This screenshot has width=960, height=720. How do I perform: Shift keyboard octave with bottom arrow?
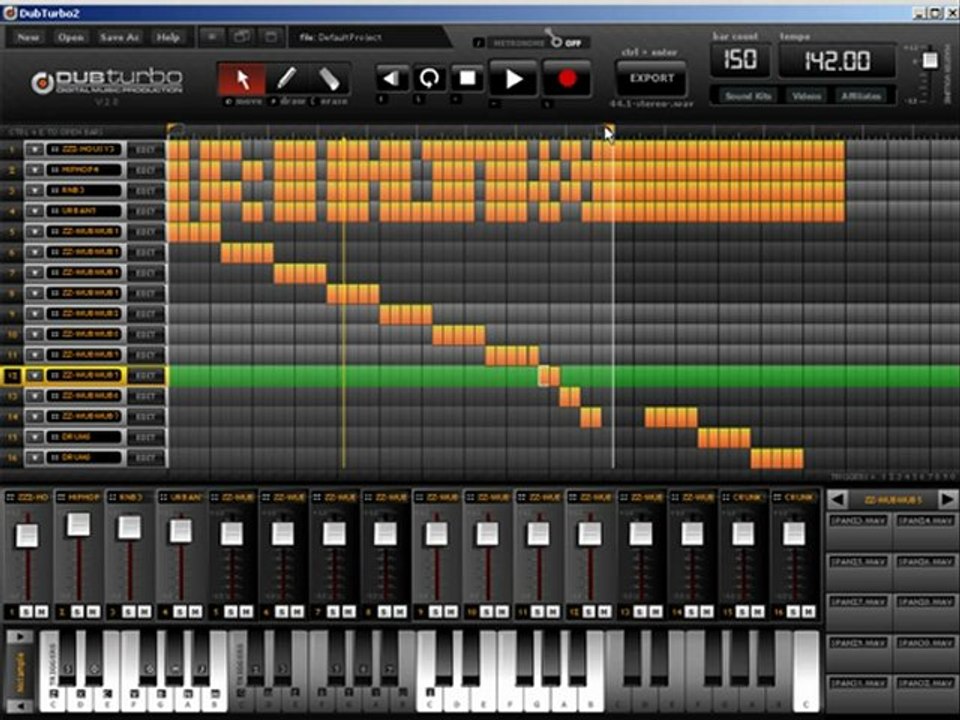pos(20,706)
